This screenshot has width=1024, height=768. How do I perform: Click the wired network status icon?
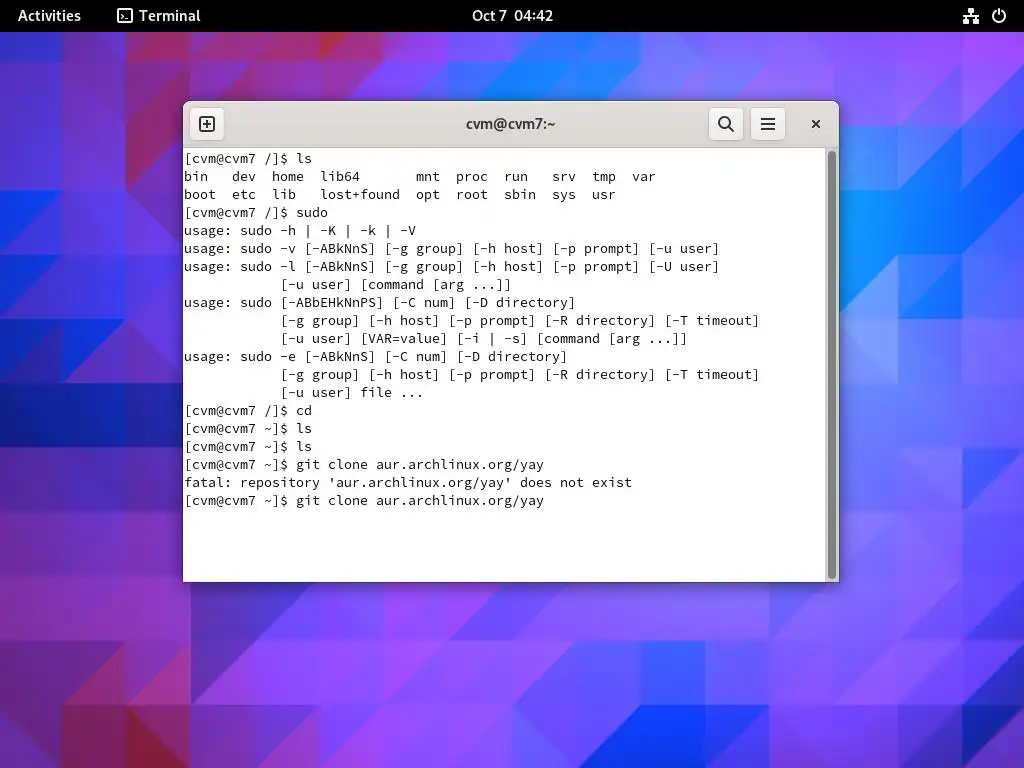click(970, 16)
